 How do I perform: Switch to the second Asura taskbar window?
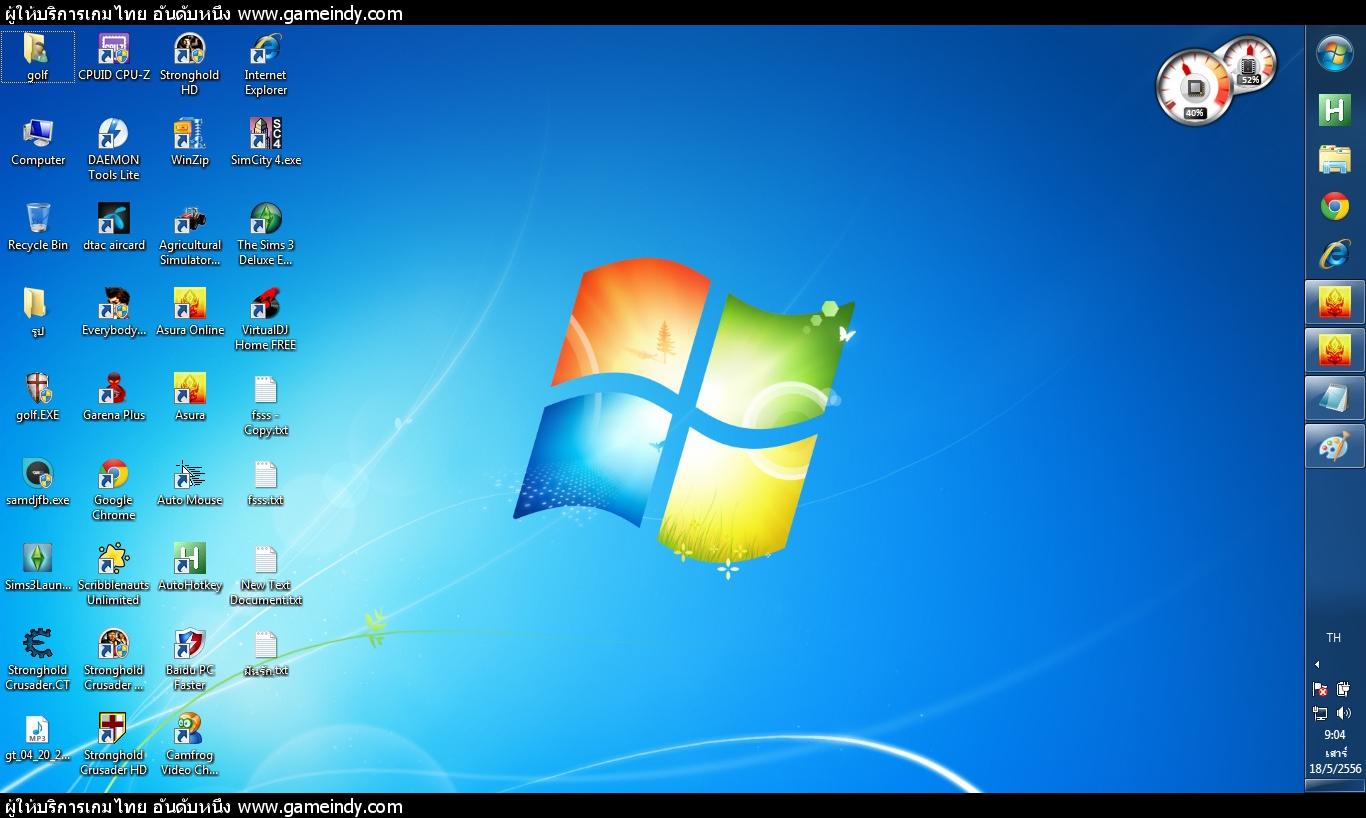pyautogui.click(x=1335, y=349)
